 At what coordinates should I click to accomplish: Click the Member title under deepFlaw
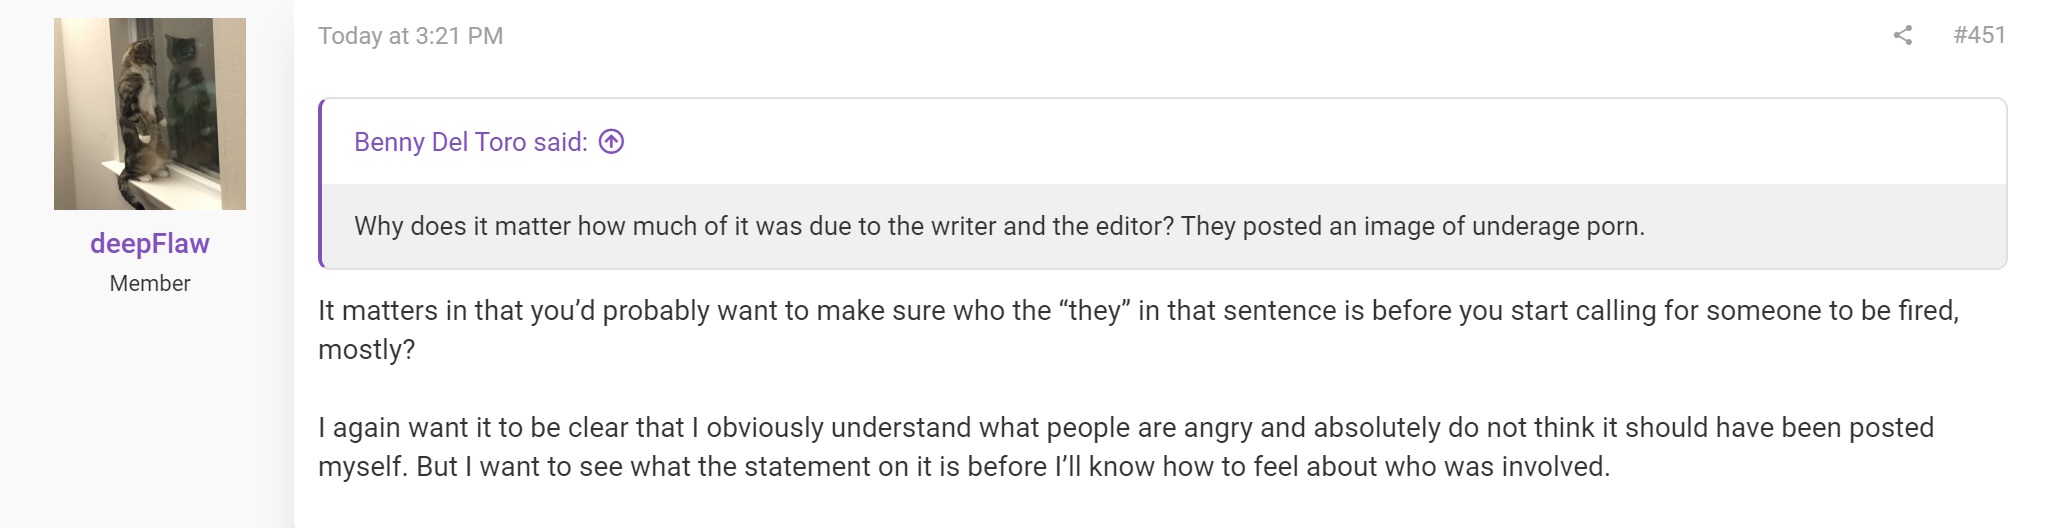(150, 283)
